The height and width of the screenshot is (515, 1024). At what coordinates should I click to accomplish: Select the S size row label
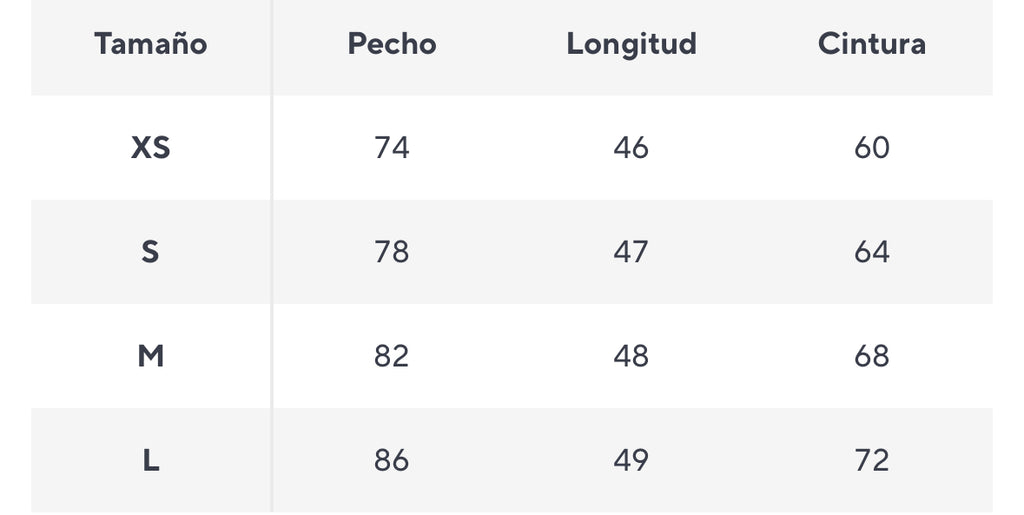click(151, 252)
